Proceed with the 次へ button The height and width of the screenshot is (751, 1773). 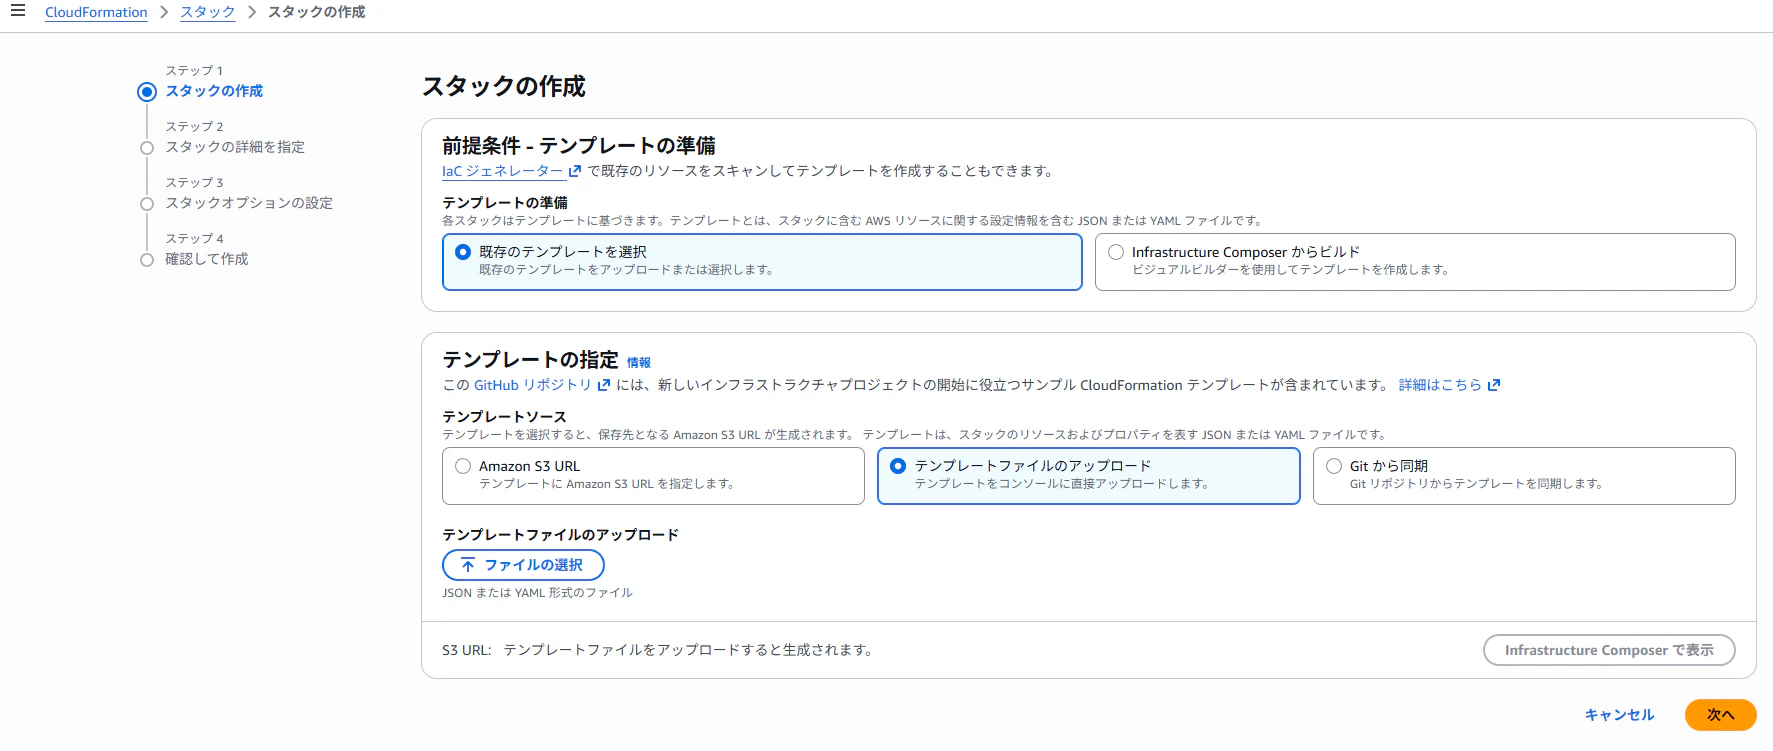click(1720, 715)
